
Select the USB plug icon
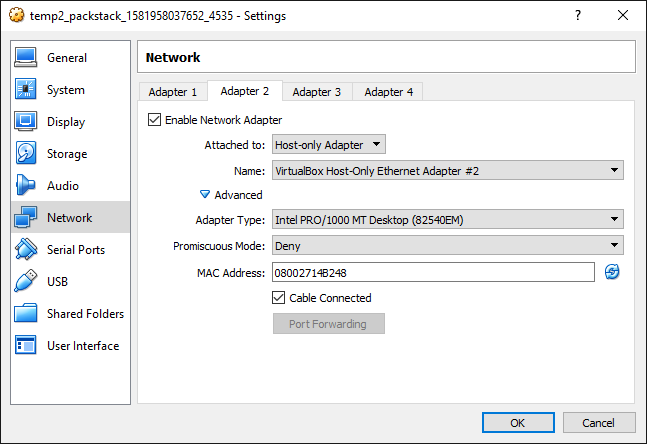click(26, 281)
